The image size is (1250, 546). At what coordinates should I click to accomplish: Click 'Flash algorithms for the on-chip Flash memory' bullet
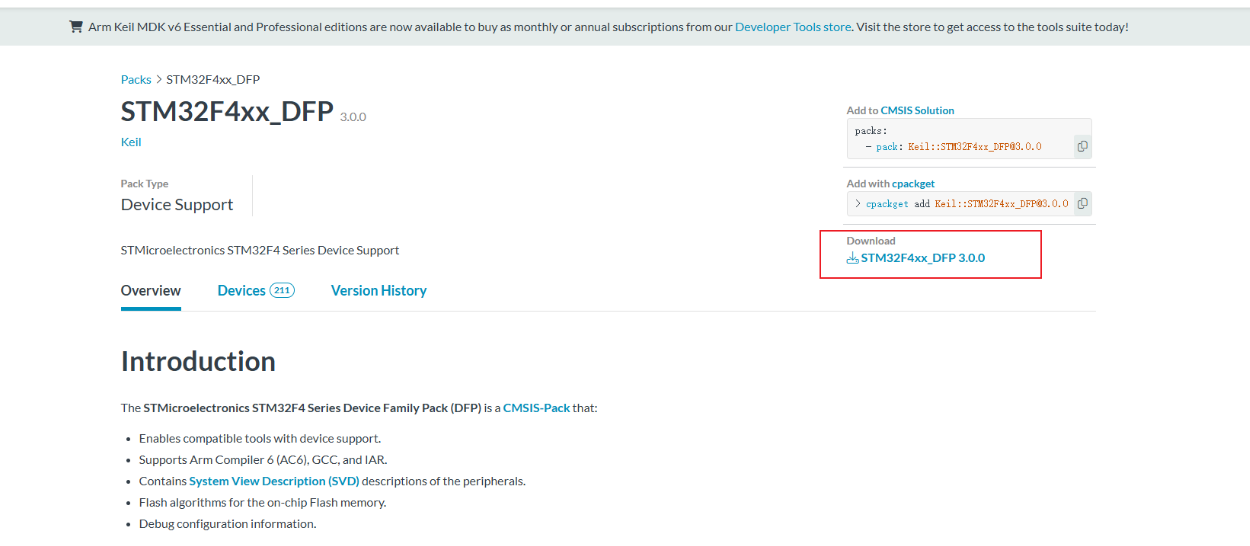(x=262, y=502)
